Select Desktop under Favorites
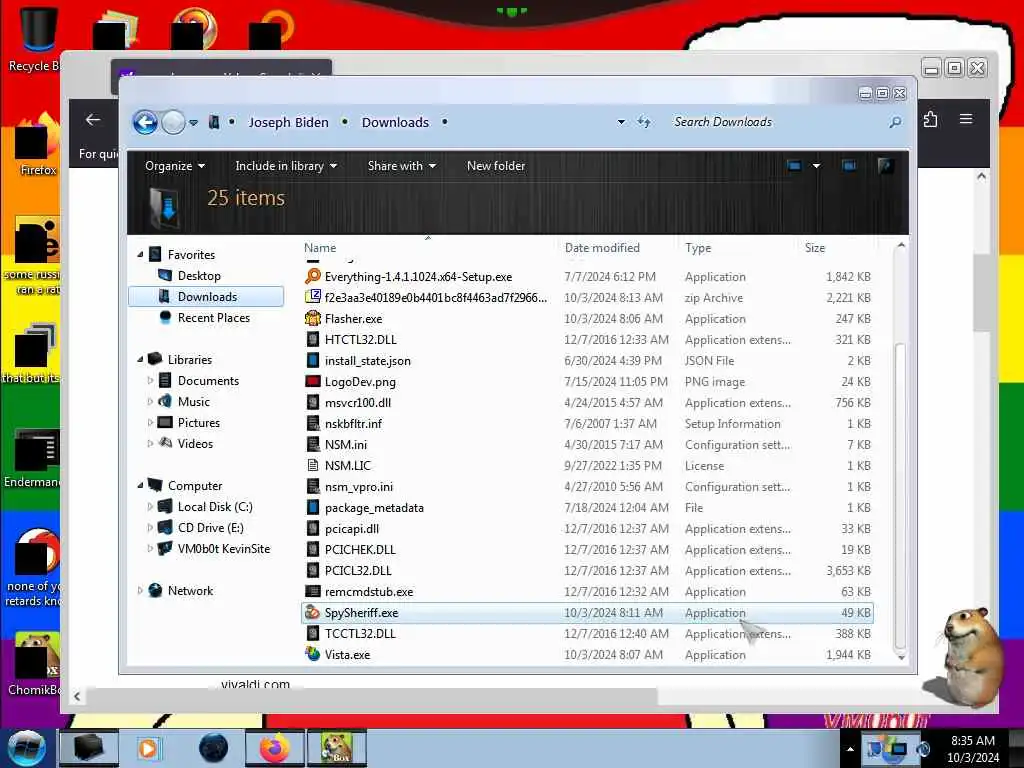1024x768 pixels. click(x=199, y=276)
